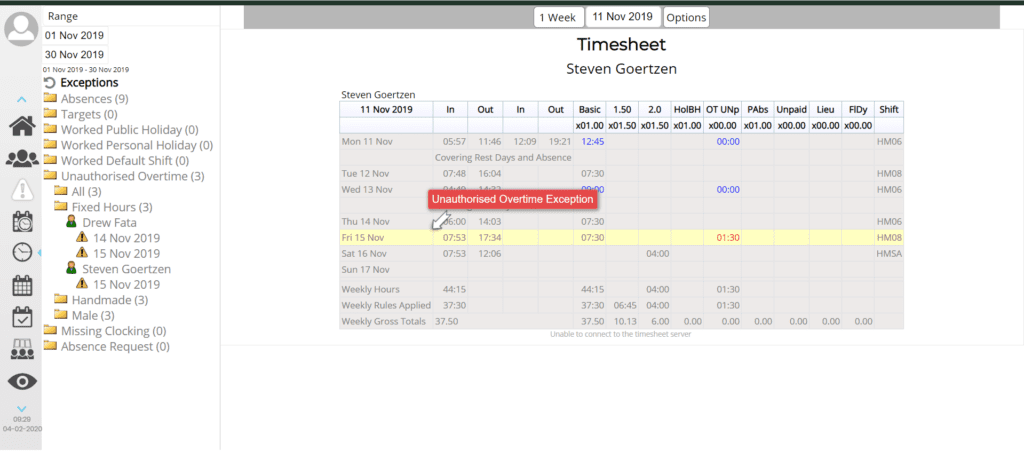Select the Tue 12 Nov row label
Image resolution: width=1024 pixels, height=451 pixels.
tap(364, 174)
